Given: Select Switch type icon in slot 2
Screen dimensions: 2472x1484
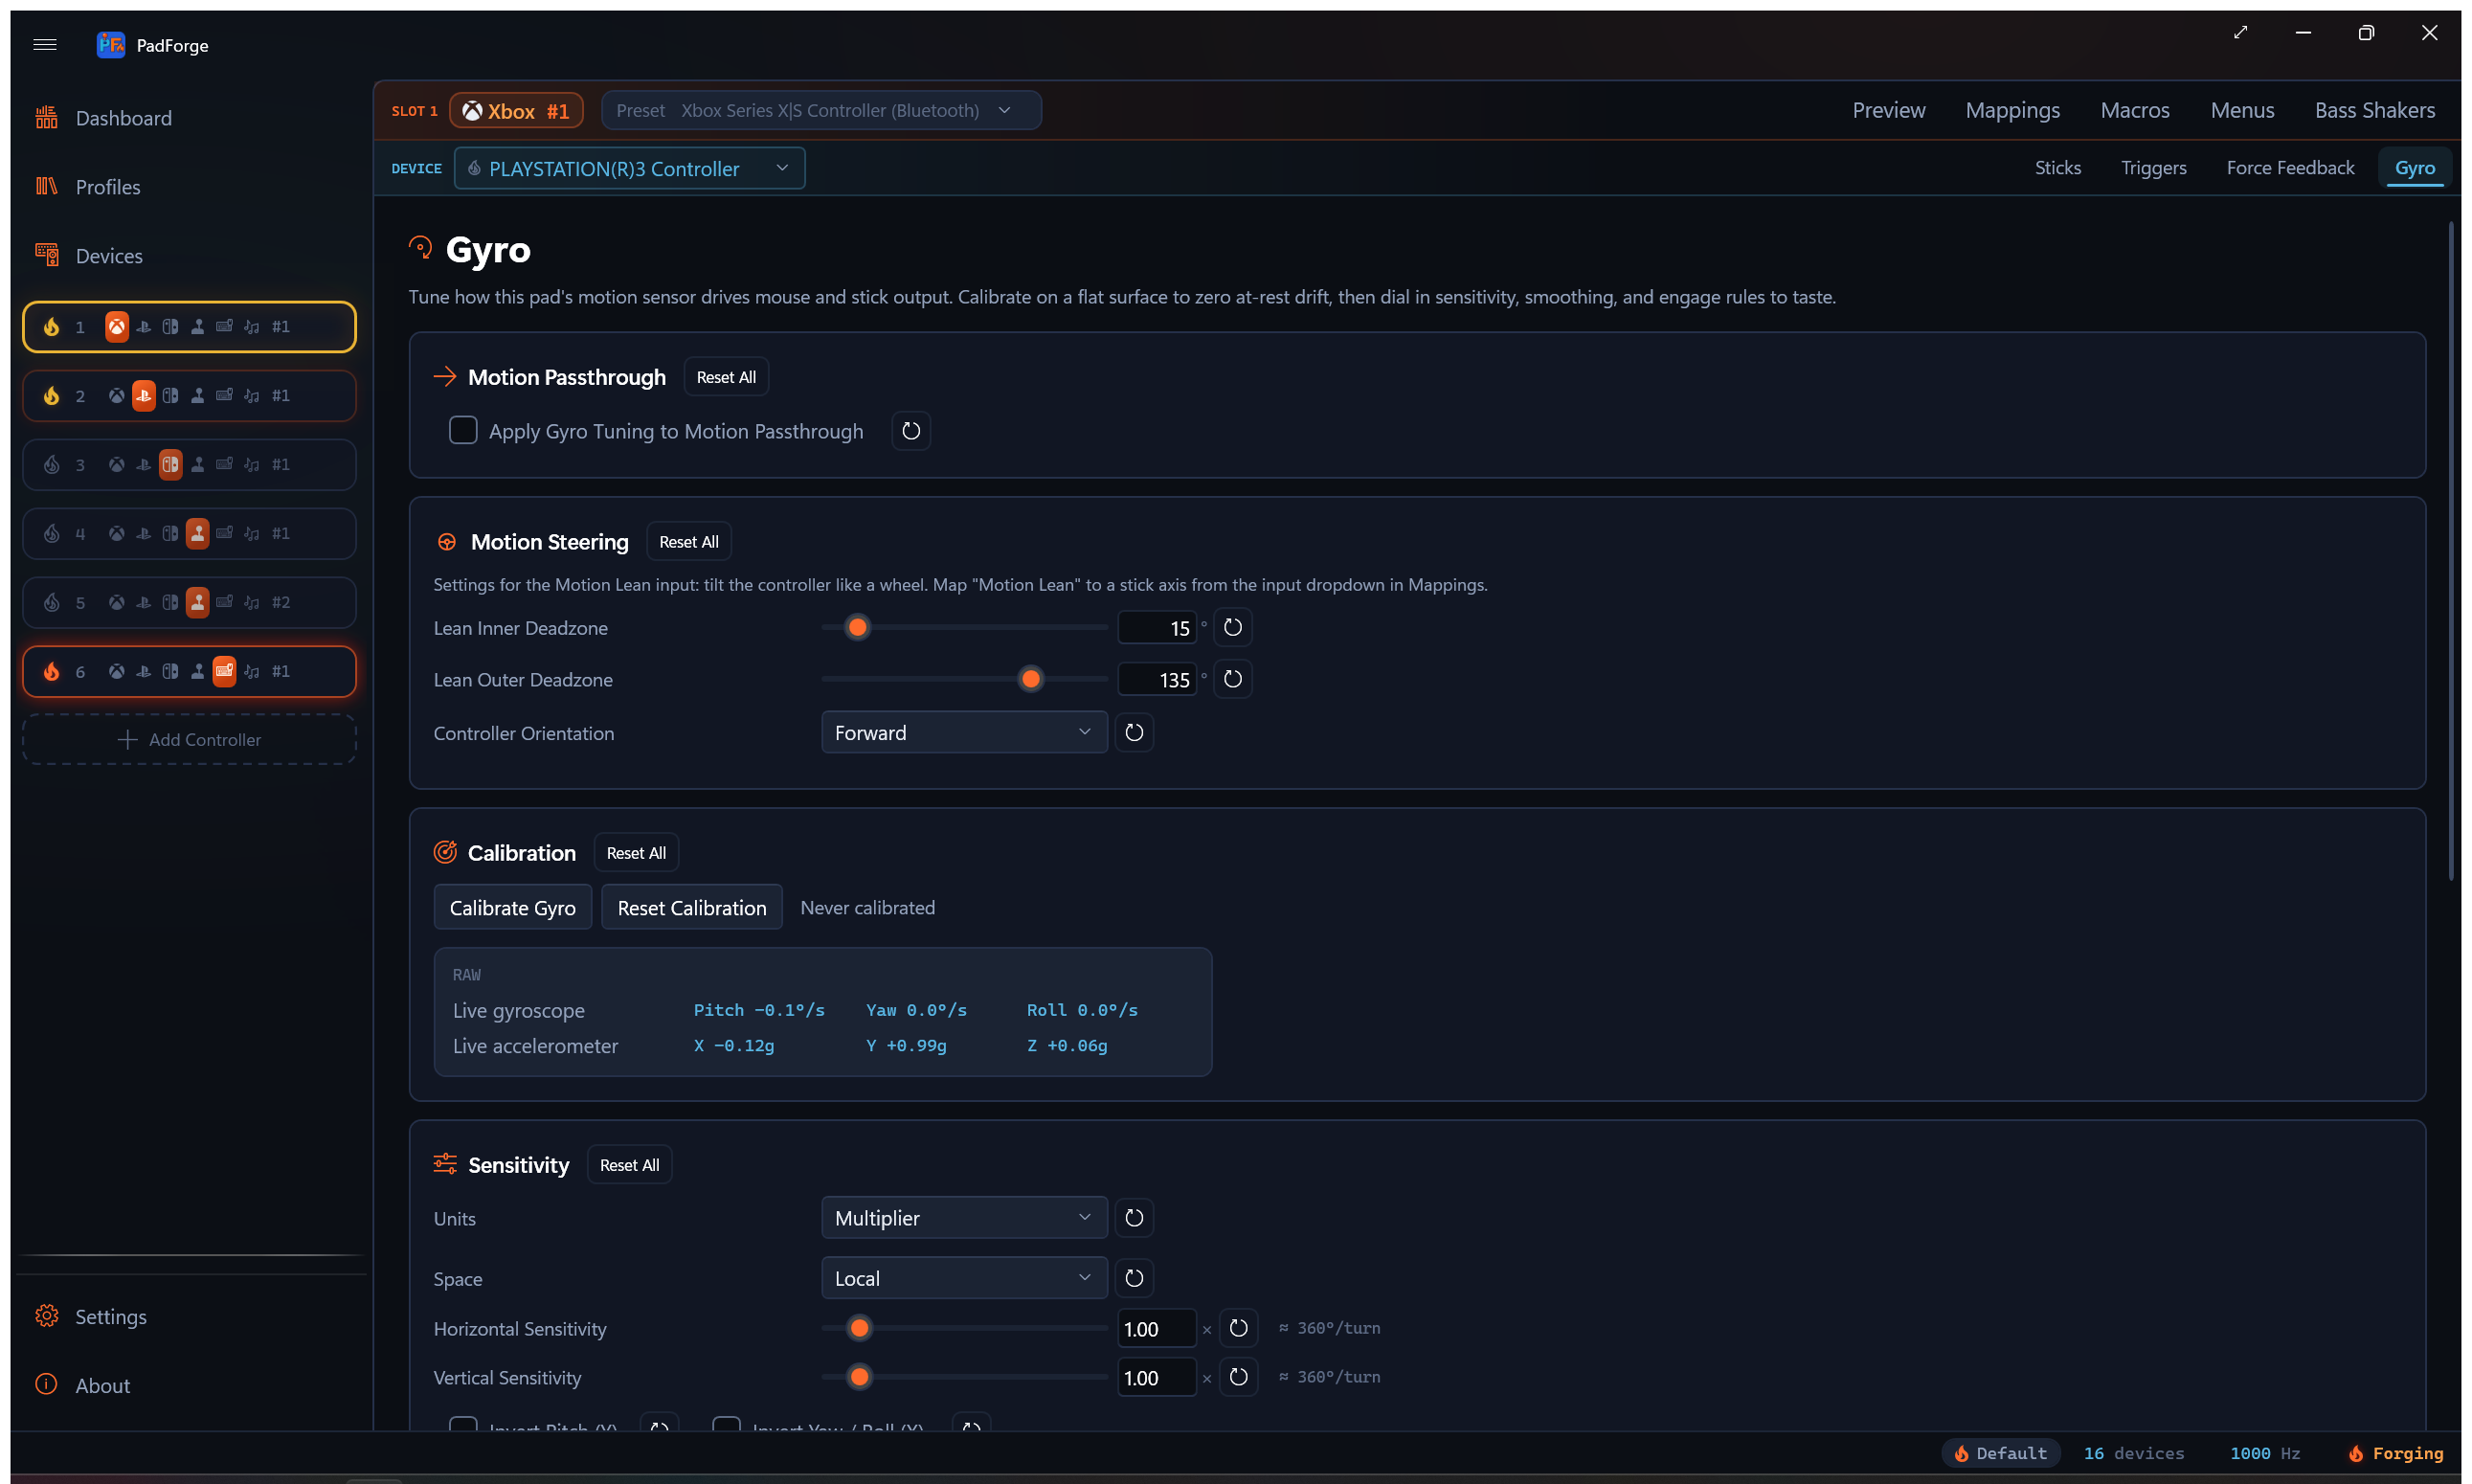Looking at the screenshot, I should tap(171, 396).
